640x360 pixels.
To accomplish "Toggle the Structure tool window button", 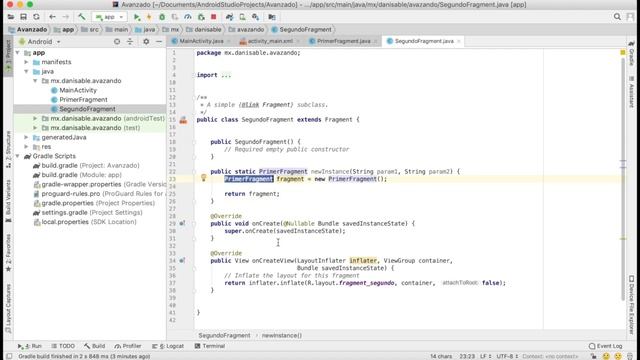I will [x=8, y=149].
